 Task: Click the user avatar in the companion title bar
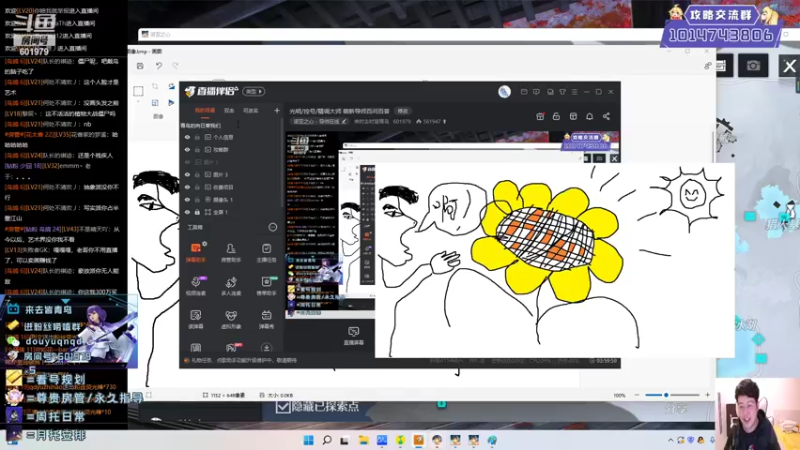tap(504, 92)
